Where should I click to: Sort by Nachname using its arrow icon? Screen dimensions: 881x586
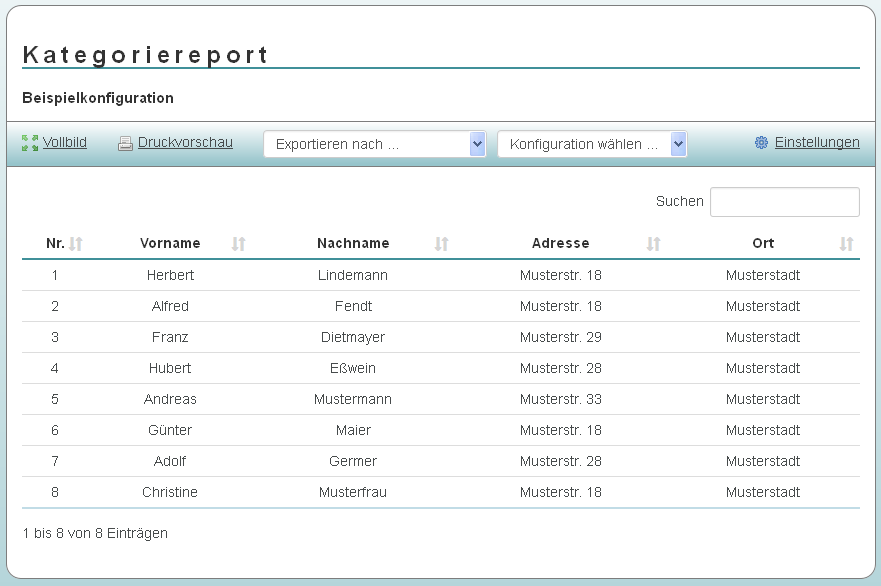pos(442,244)
